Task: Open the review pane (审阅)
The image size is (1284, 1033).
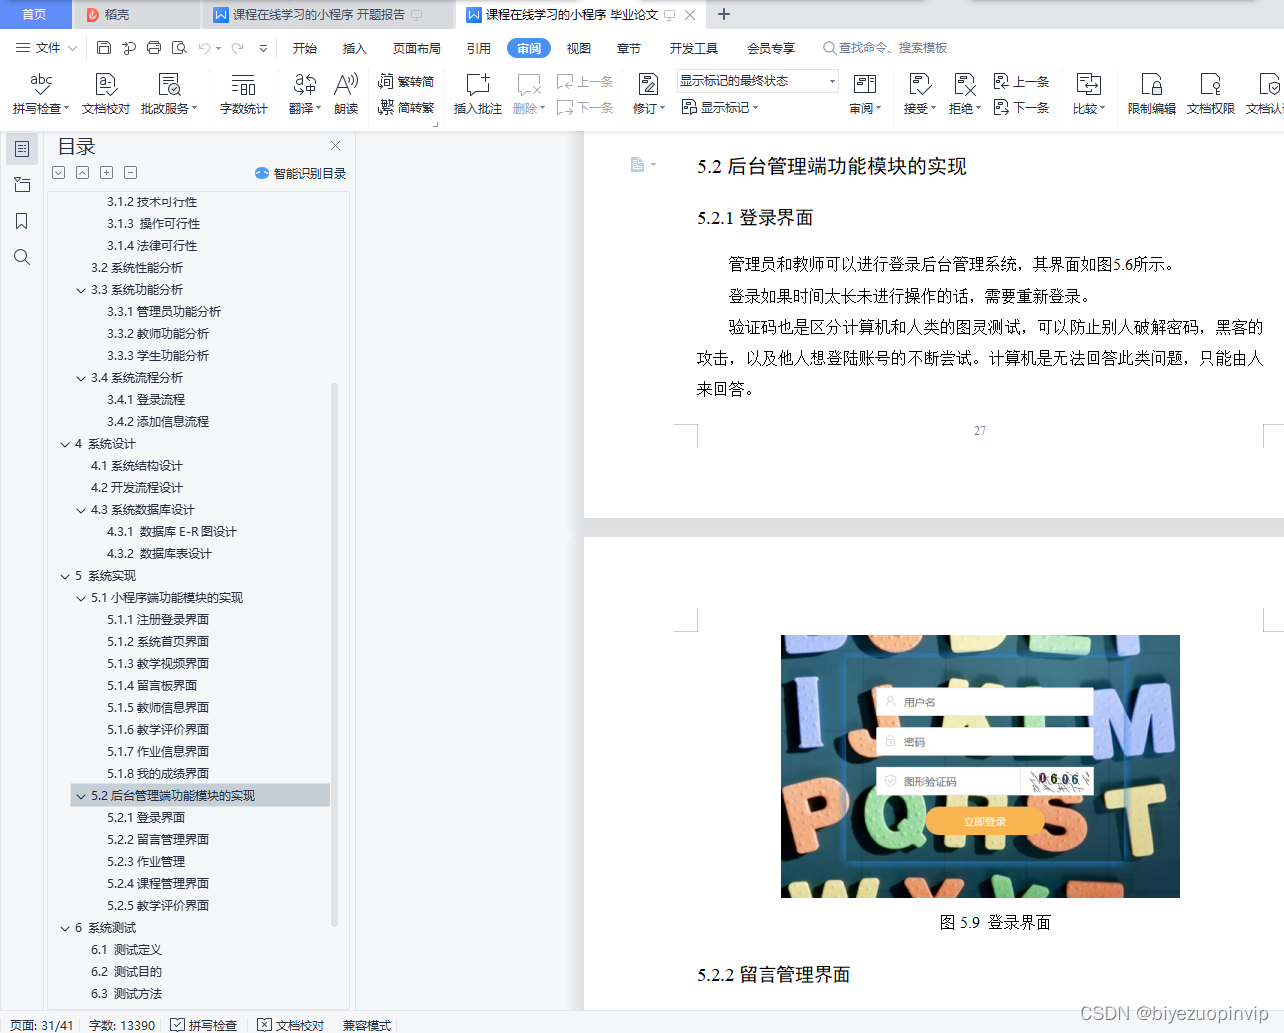Action: click(865, 93)
